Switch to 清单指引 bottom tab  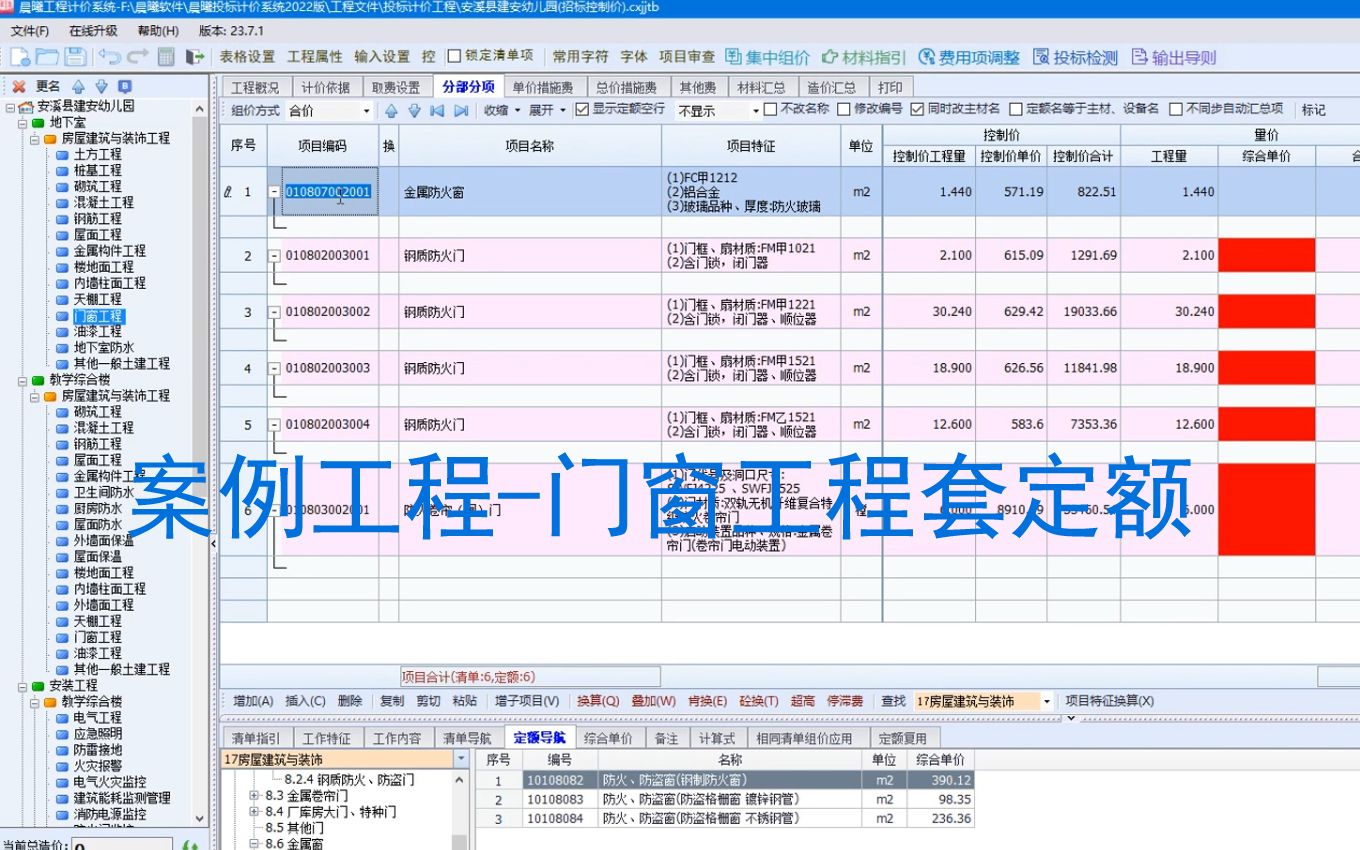pyautogui.click(x=256, y=739)
